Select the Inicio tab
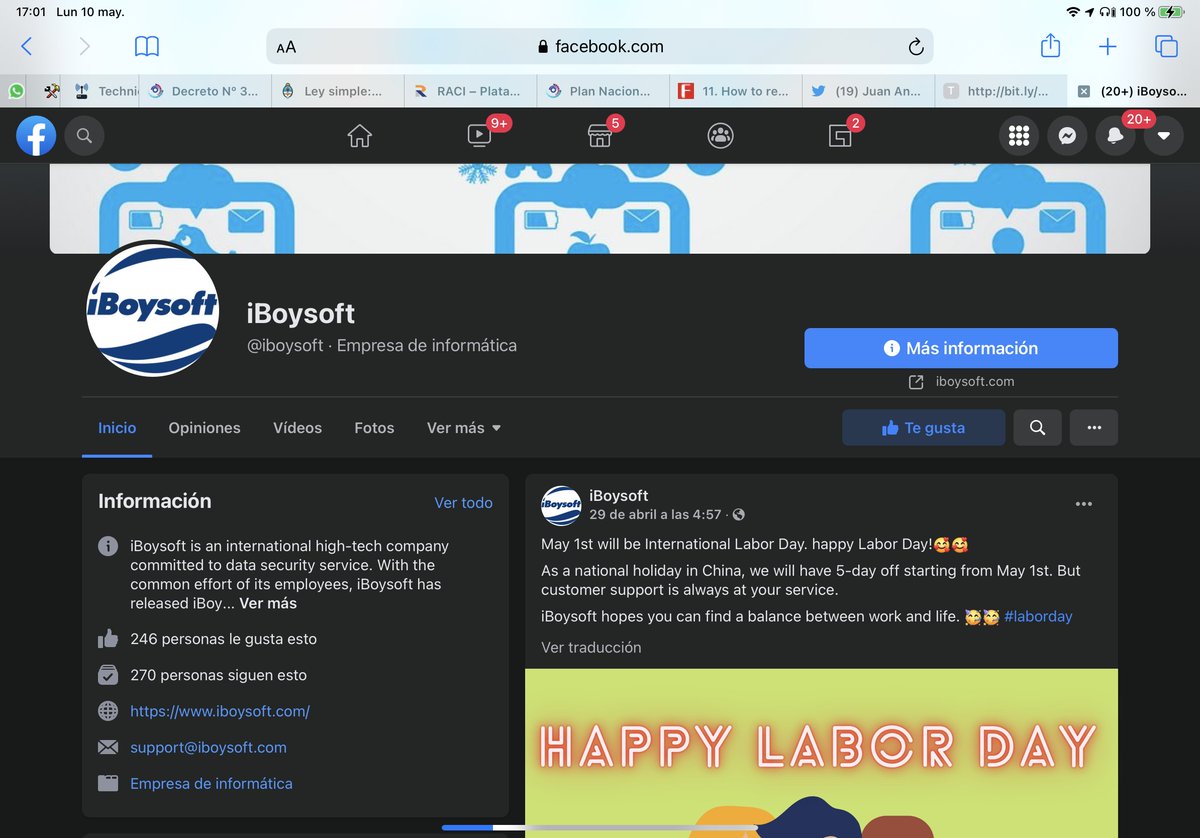 point(117,428)
